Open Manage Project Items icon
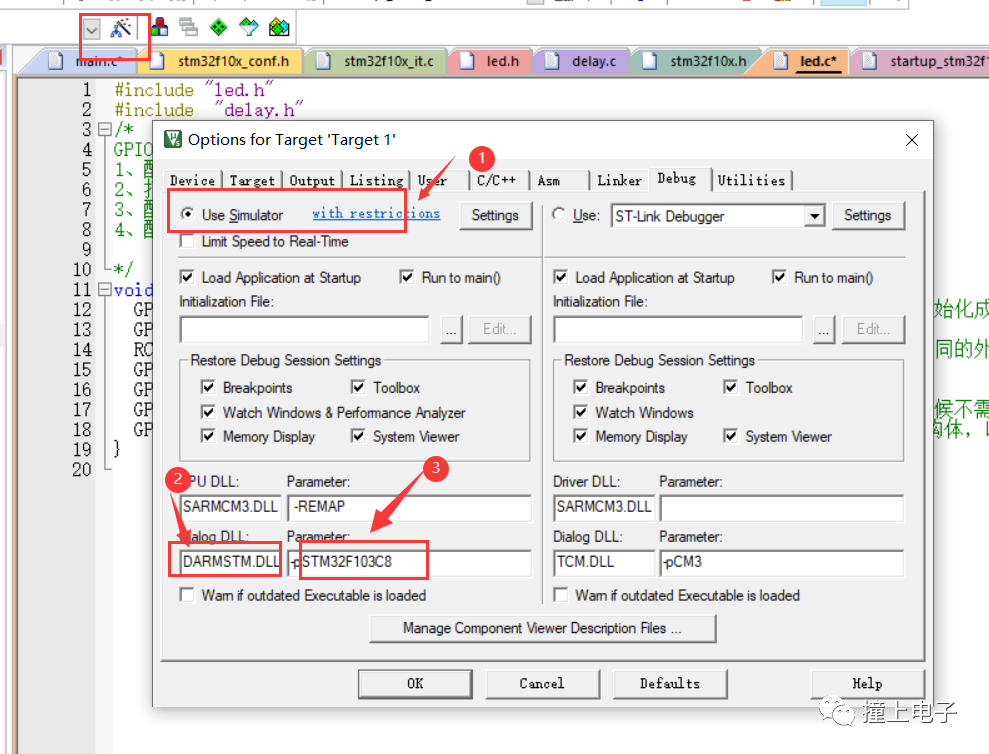 (160, 27)
